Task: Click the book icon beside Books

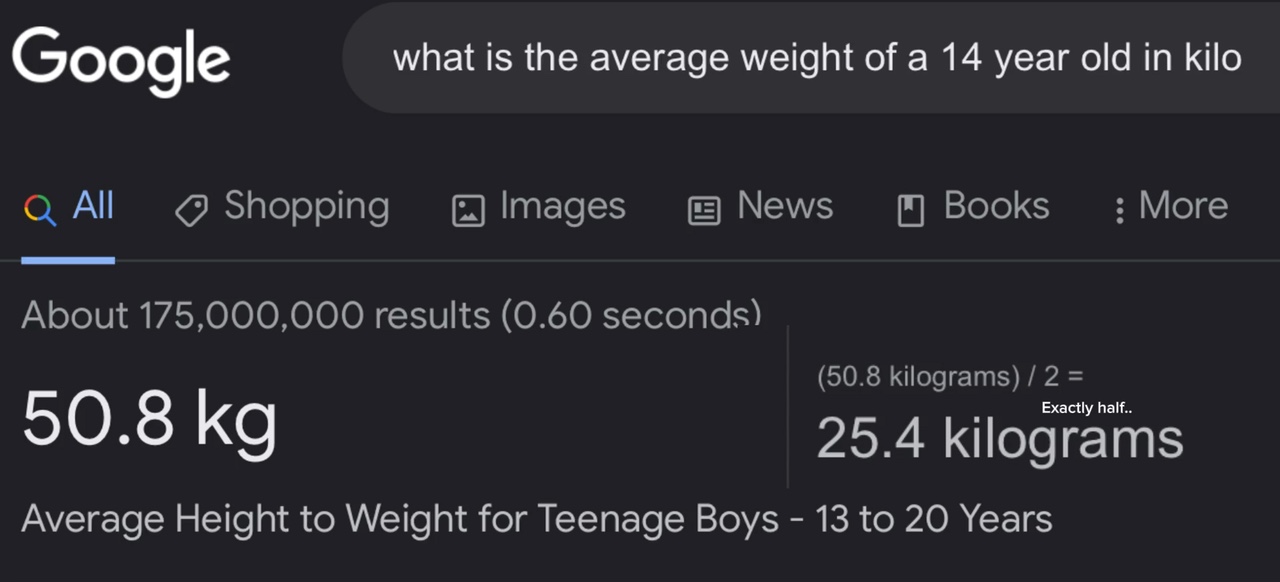Action: [908, 206]
